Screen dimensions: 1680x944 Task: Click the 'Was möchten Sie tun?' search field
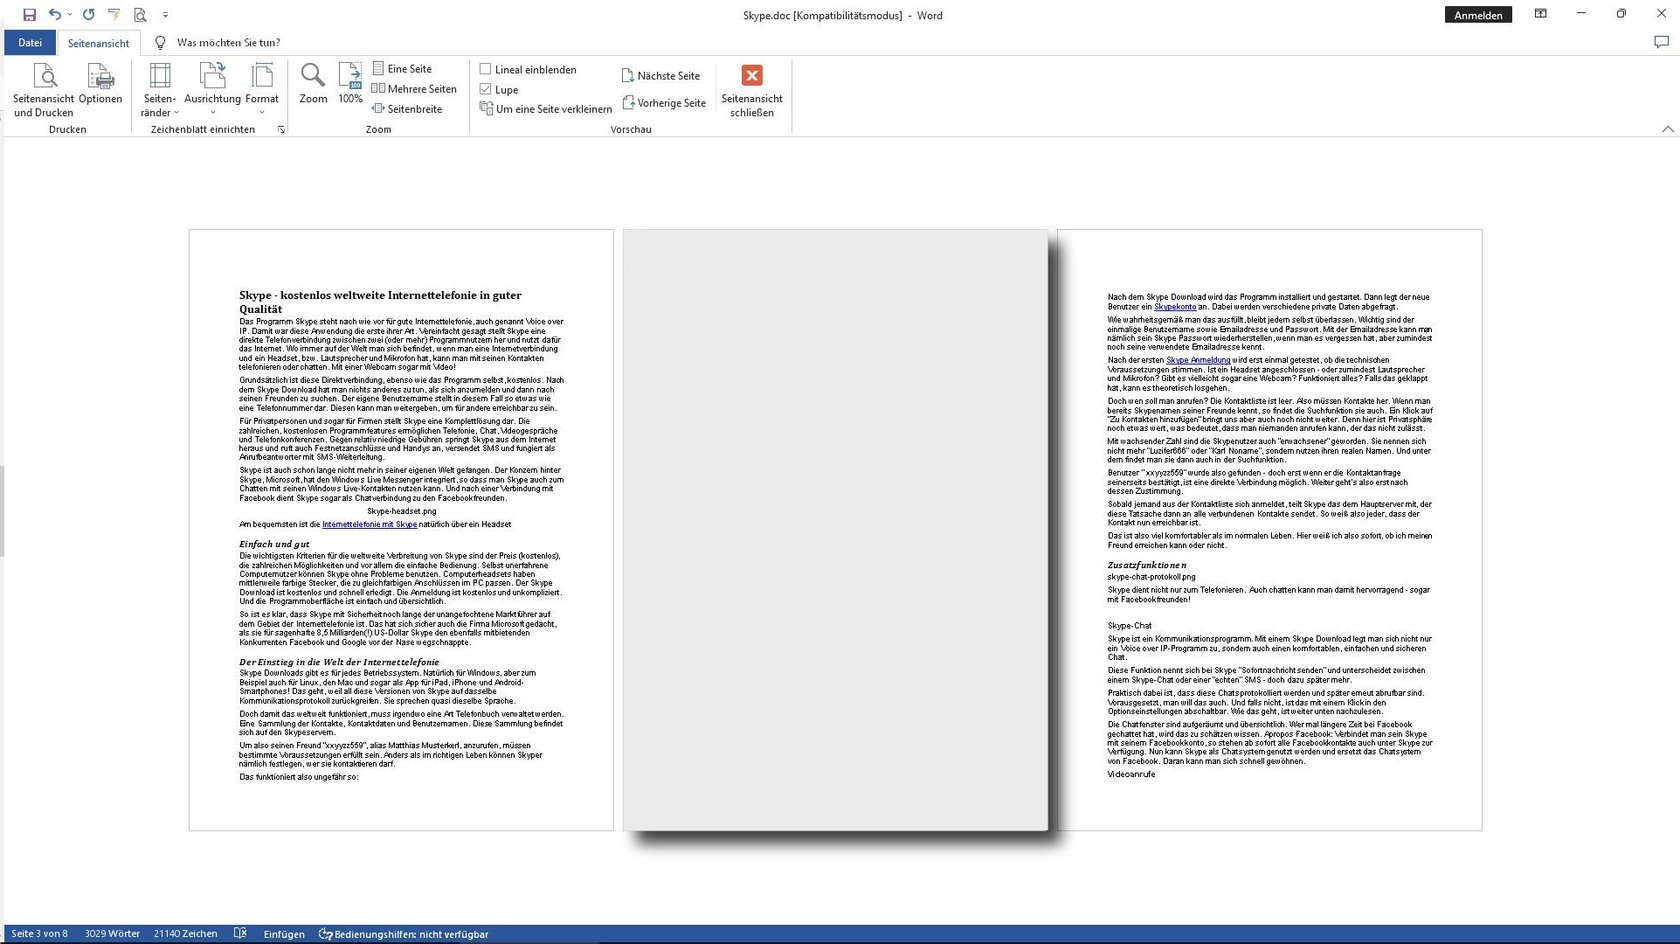coord(228,43)
